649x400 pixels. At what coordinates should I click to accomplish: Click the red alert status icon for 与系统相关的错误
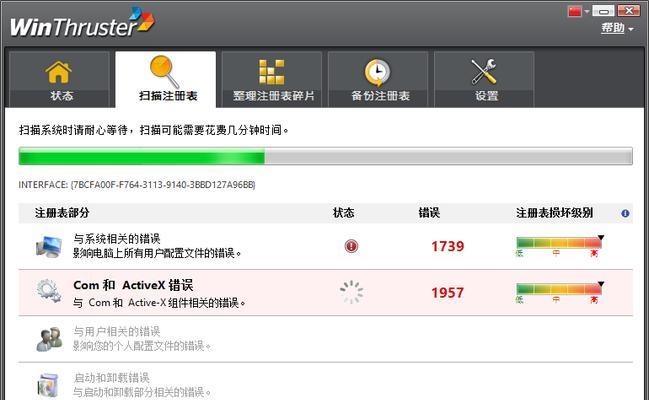(351, 246)
